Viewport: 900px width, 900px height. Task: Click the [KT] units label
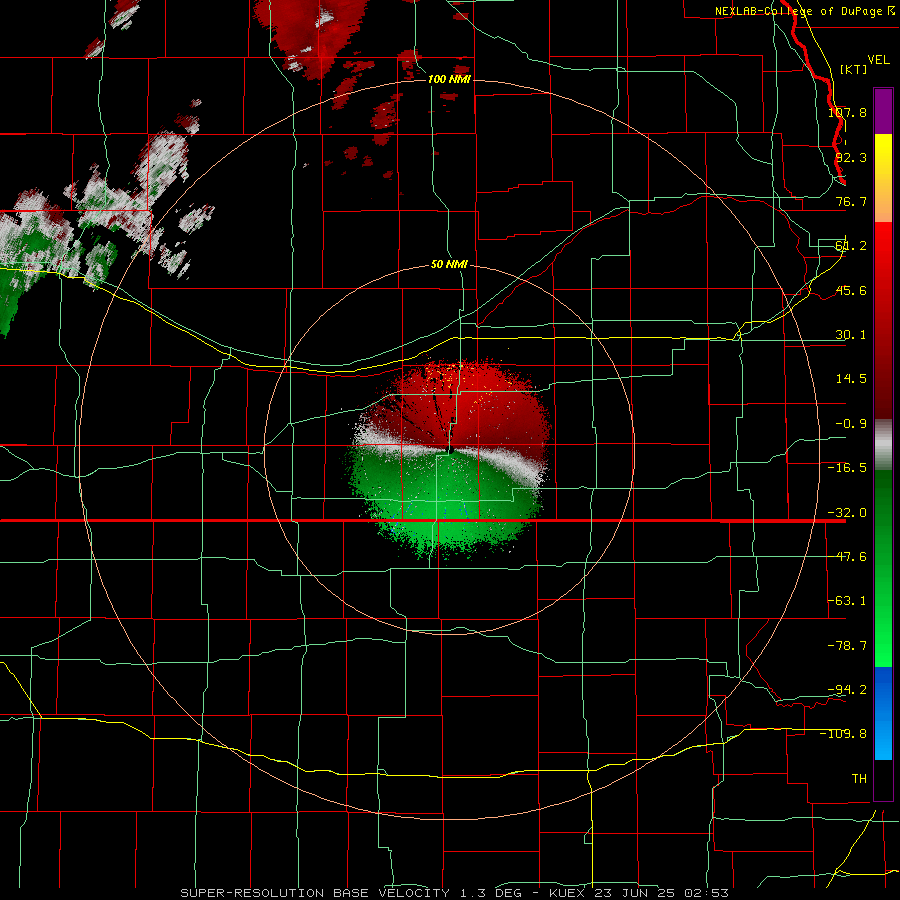(854, 69)
